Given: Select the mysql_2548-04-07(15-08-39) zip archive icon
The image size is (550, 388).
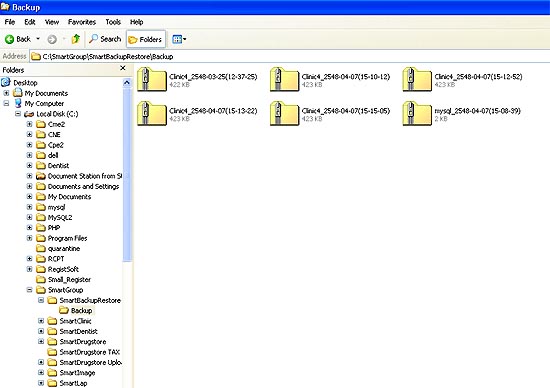Looking at the screenshot, I should pyautogui.click(x=417, y=113).
